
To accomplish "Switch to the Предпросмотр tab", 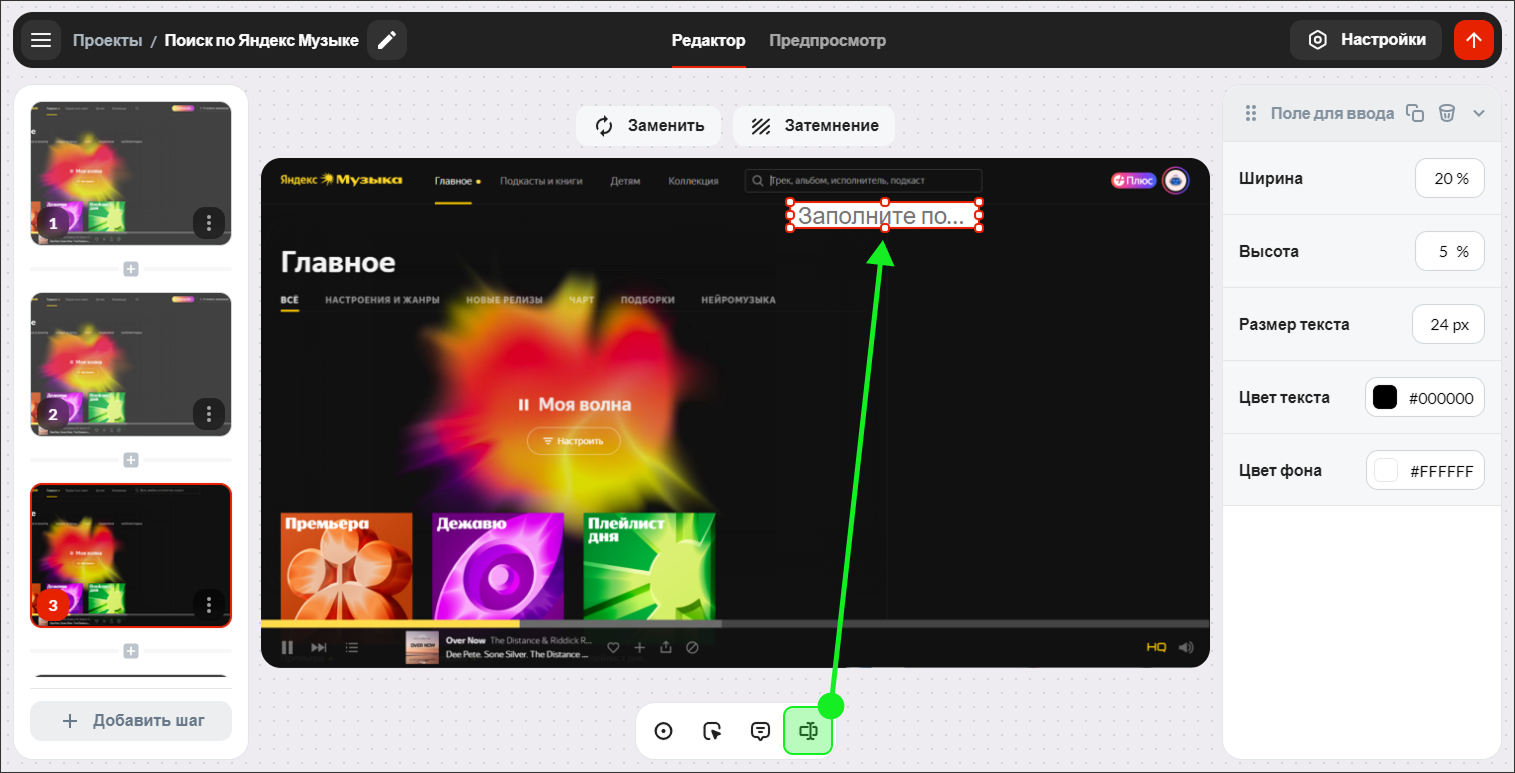I will [x=827, y=41].
